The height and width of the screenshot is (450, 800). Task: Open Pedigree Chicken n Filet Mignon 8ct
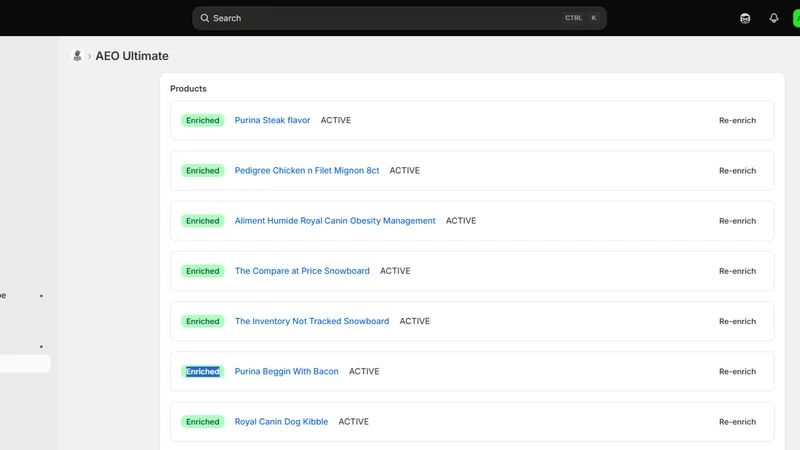(307, 170)
